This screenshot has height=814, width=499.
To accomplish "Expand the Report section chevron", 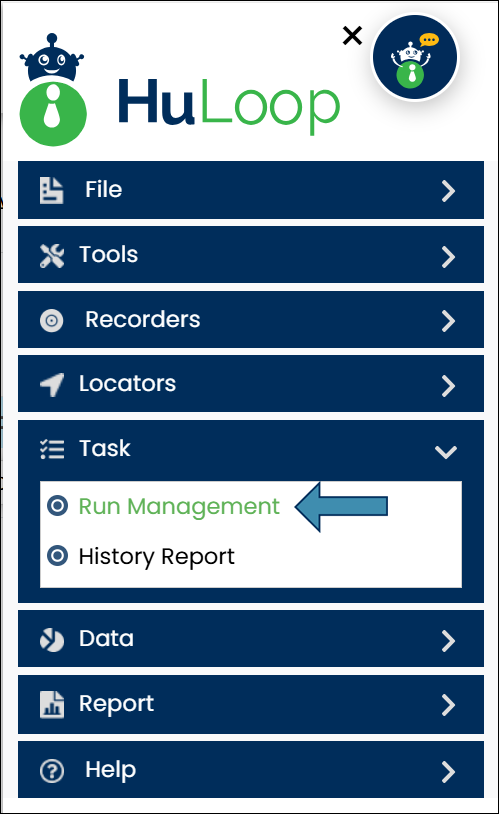I will pyautogui.click(x=448, y=705).
